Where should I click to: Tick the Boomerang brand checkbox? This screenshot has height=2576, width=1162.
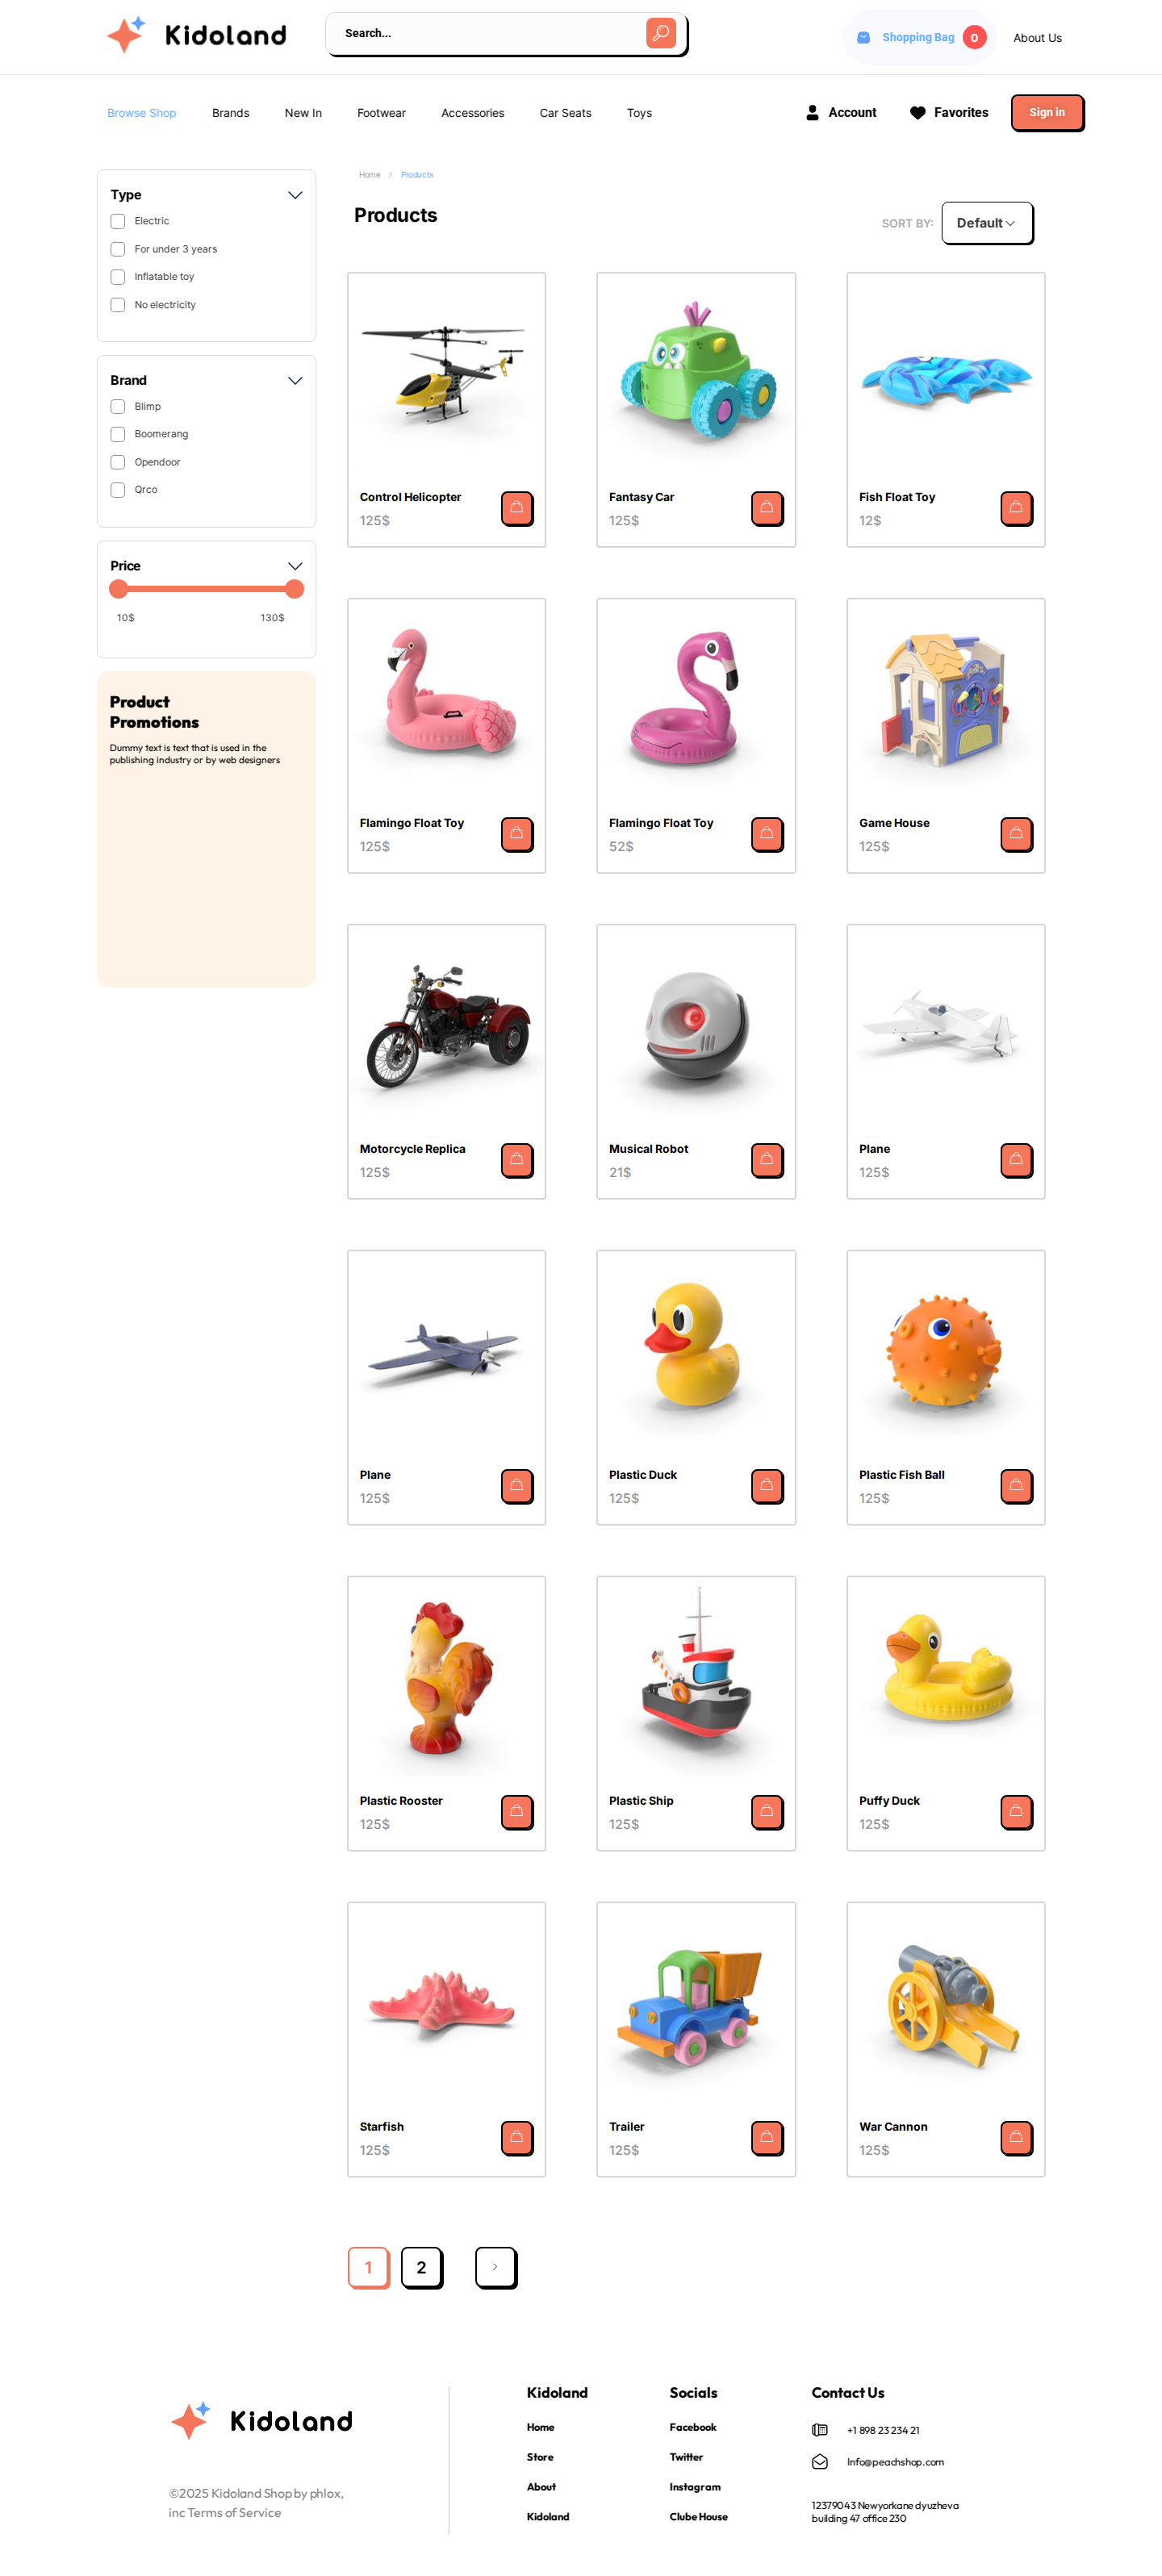[118, 434]
